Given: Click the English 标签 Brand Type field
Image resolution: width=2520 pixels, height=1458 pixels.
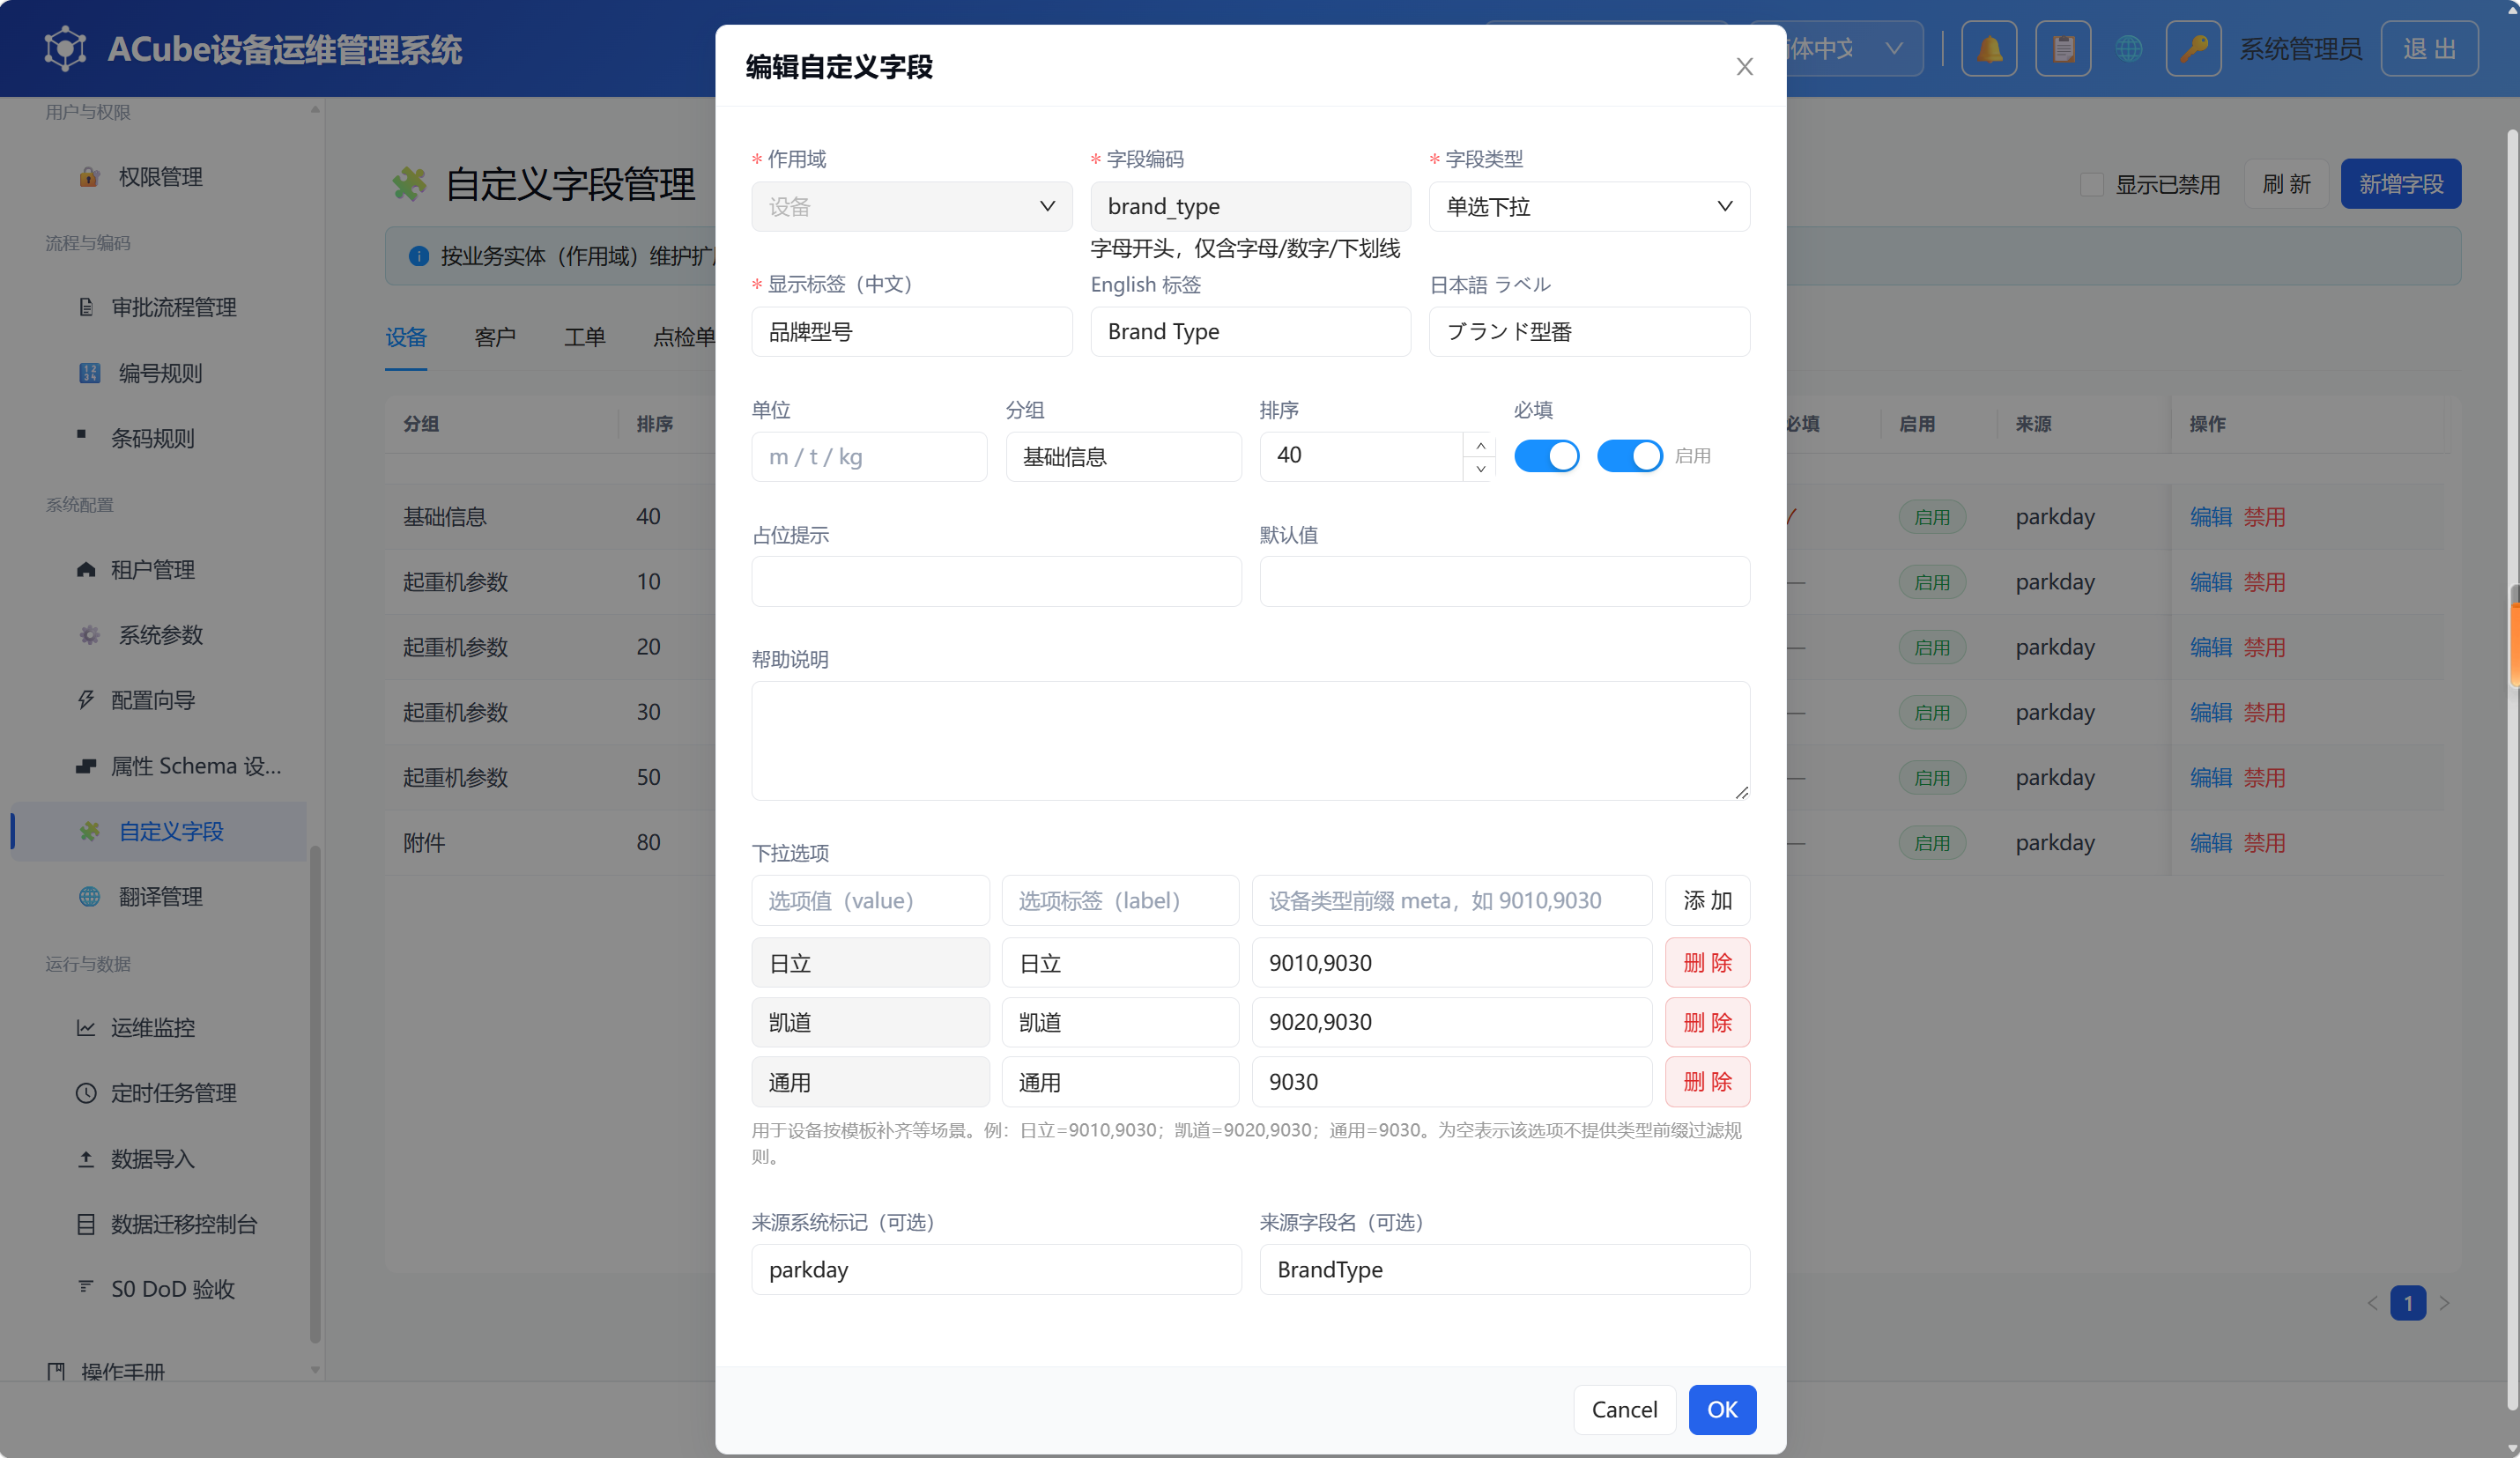Looking at the screenshot, I should (1250, 331).
